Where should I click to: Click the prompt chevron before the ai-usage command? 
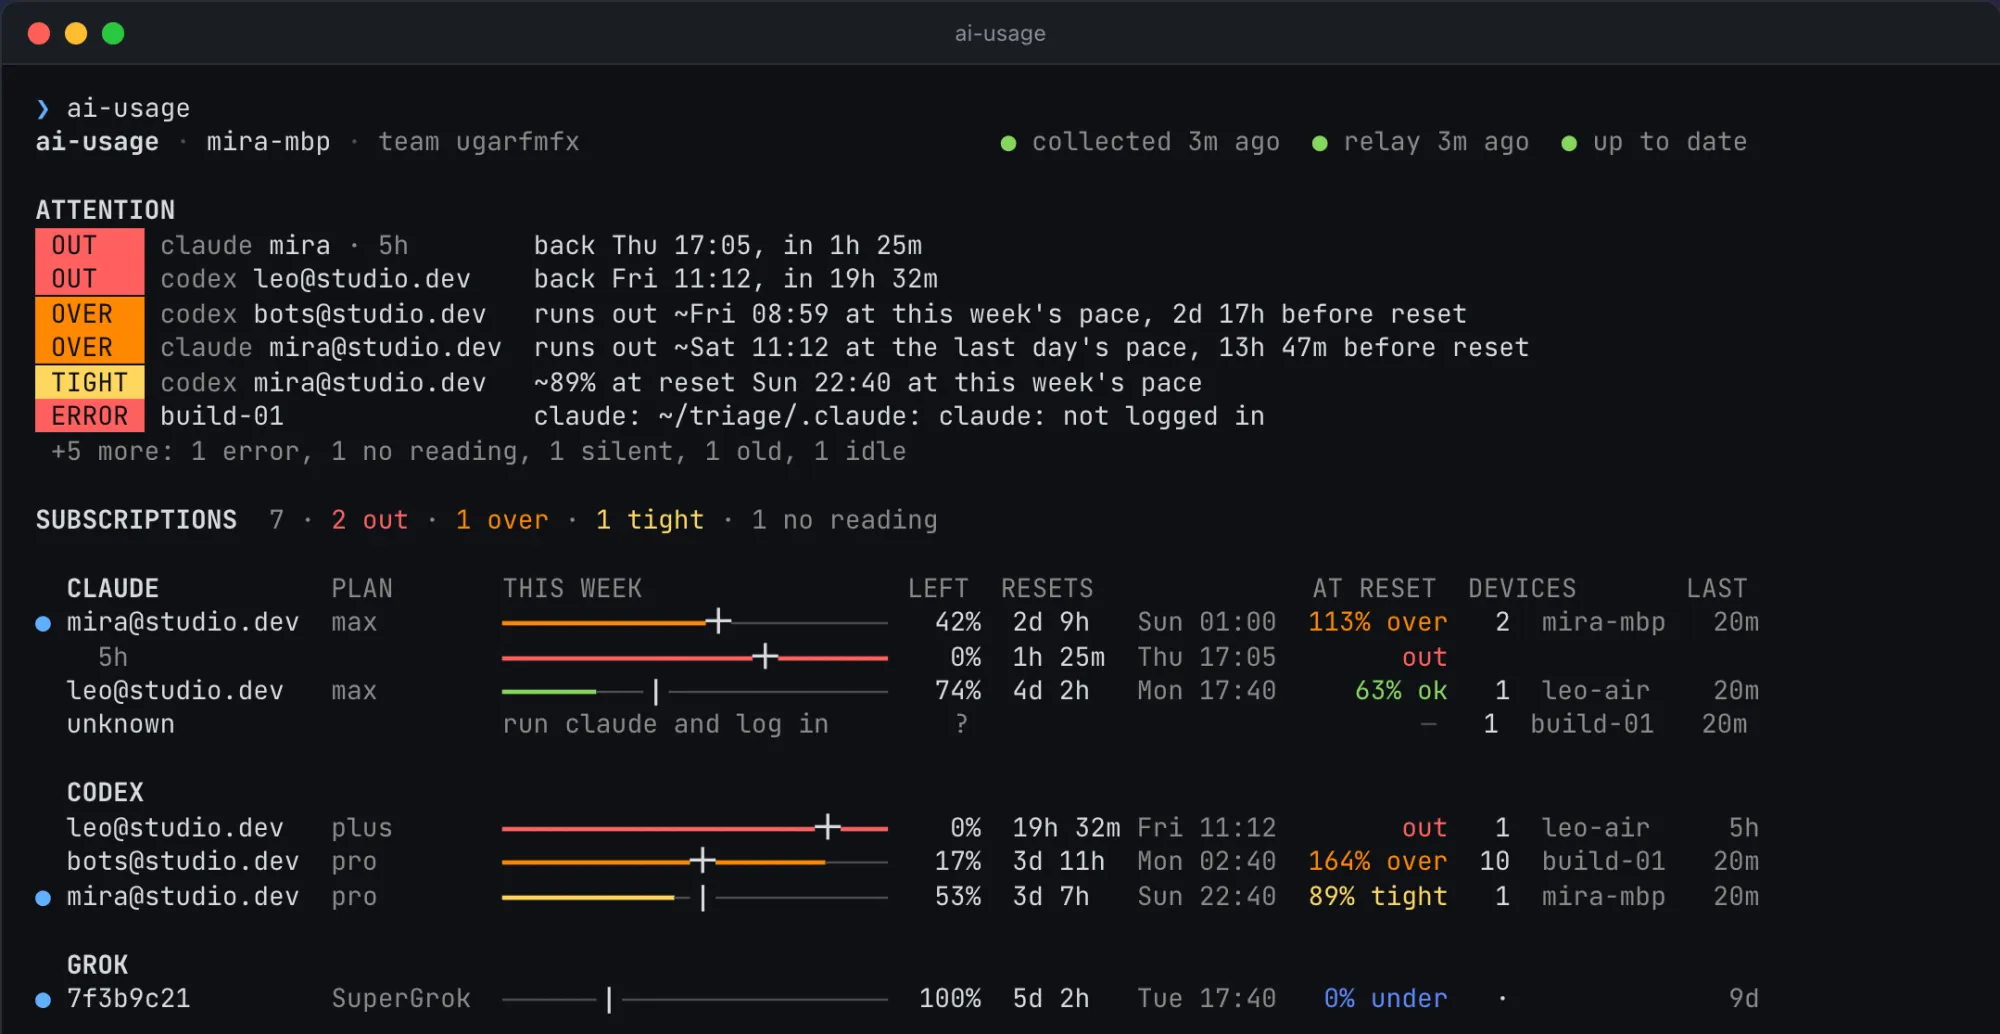point(43,108)
